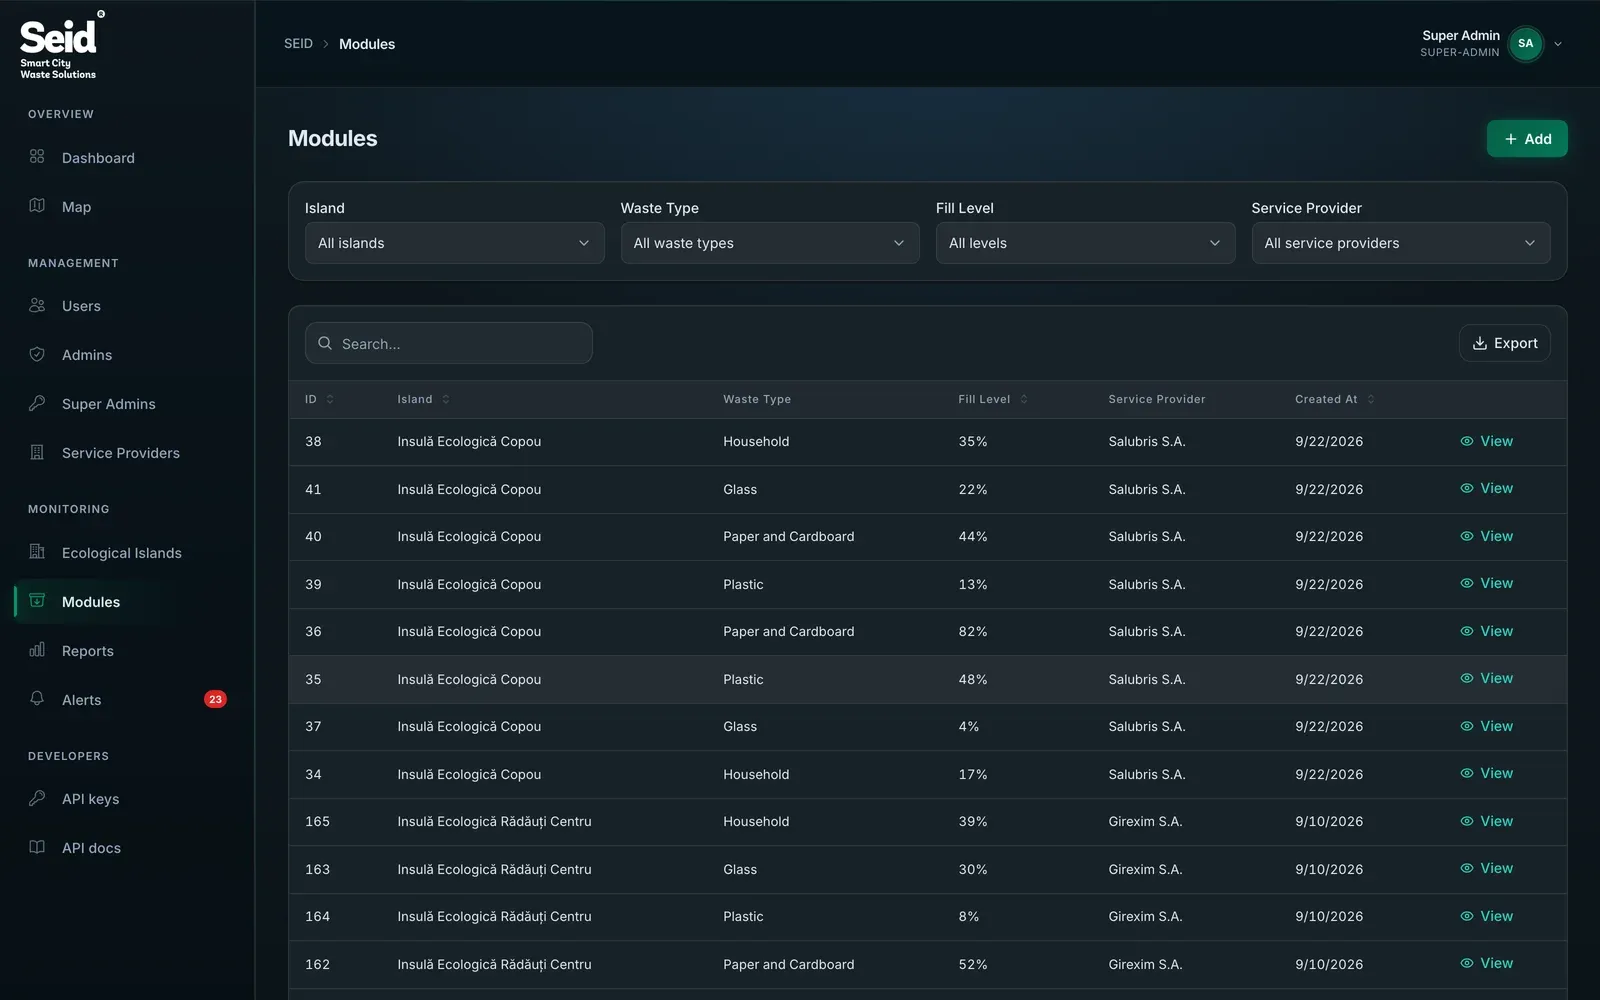The image size is (1600, 1000).
Task: Click the Household cell in row 34
Action: (756, 775)
